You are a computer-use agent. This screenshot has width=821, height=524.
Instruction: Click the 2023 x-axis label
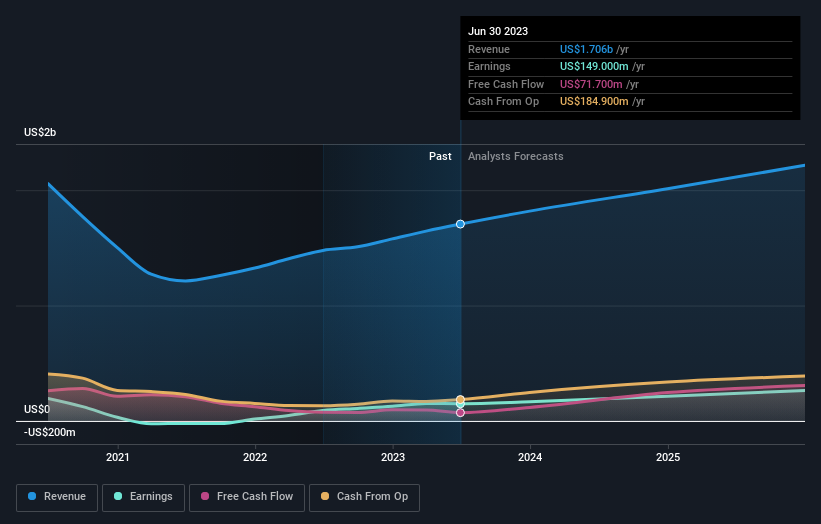pyautogui.click(x=393, y=457)
